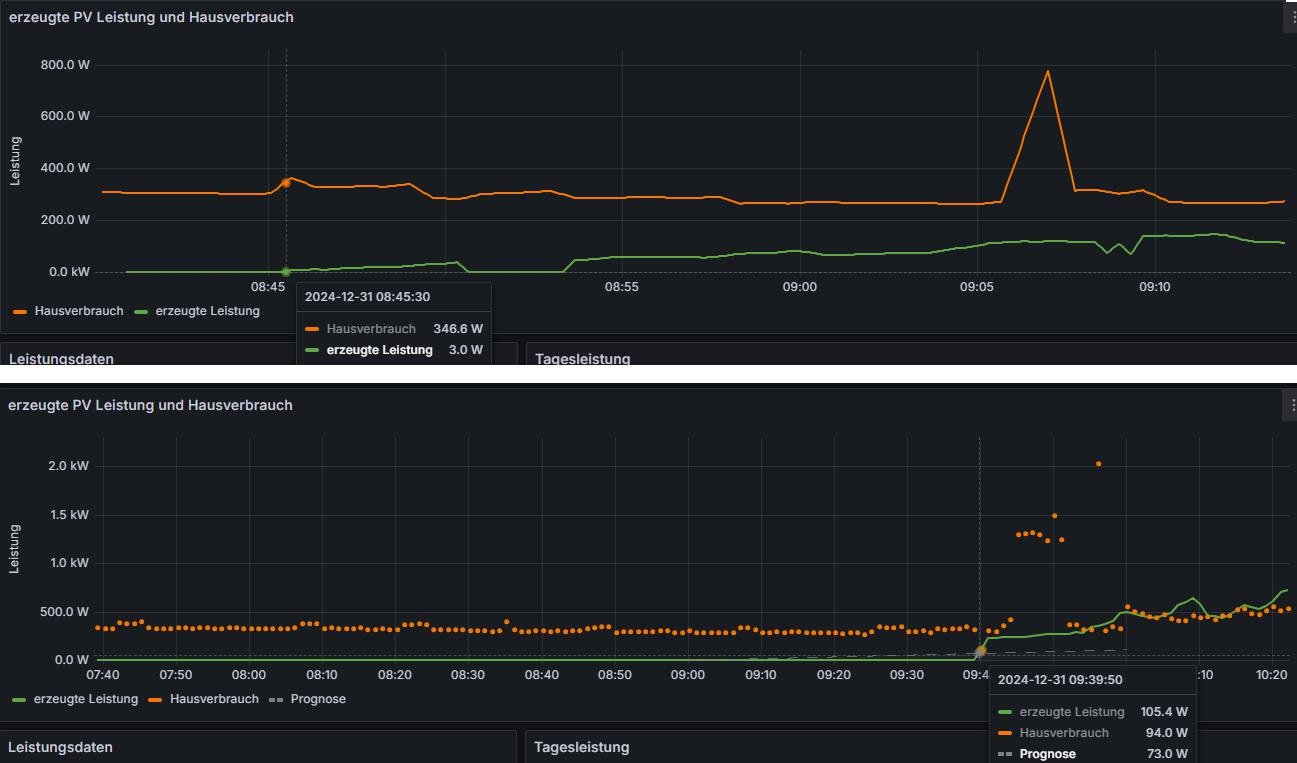This screenshot has height=763, width=1297.
Task: Toggle erzeugte Leistung series in upper panel legend
Action: click(207, 311)
